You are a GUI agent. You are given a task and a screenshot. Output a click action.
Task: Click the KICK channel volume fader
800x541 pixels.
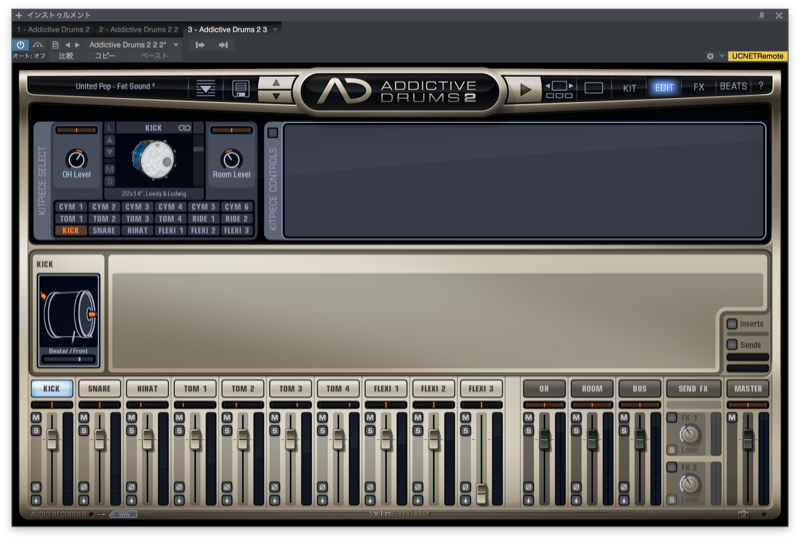click(x=52, y=439)
